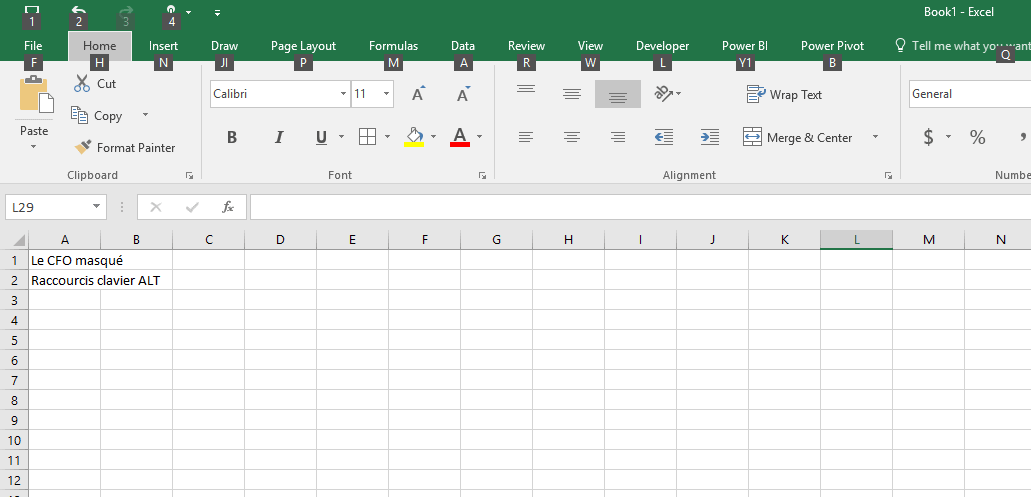Click the Orientation text angle icon
This screenshot has width=1031, height=497.
(663, 94)
